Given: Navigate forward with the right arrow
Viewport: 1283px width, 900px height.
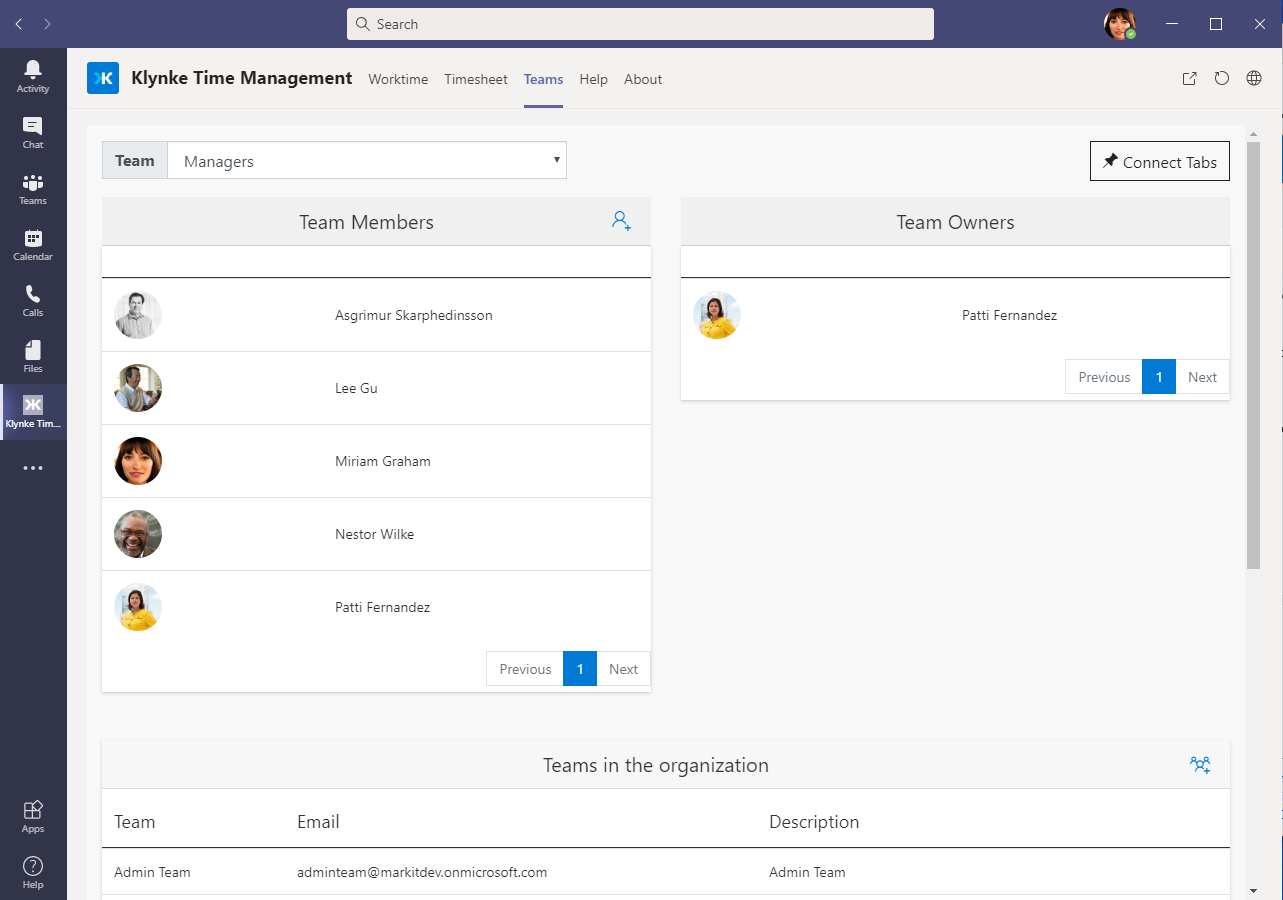Looking at the screenshot, I should [x=48, y=24].
